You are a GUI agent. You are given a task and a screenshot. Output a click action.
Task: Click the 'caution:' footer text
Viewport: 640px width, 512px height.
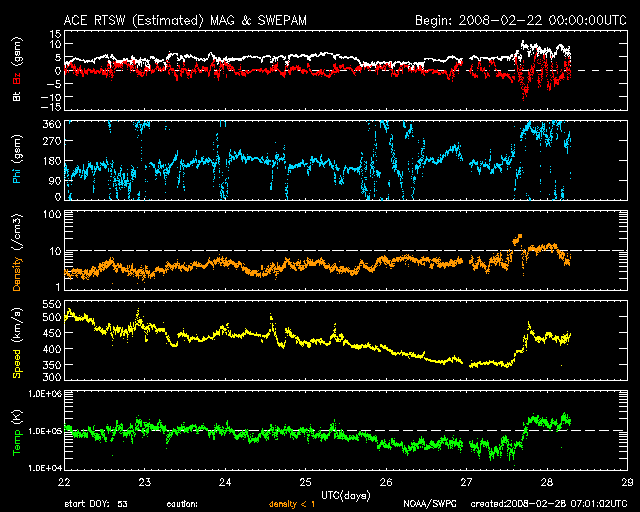coord(182,504)
